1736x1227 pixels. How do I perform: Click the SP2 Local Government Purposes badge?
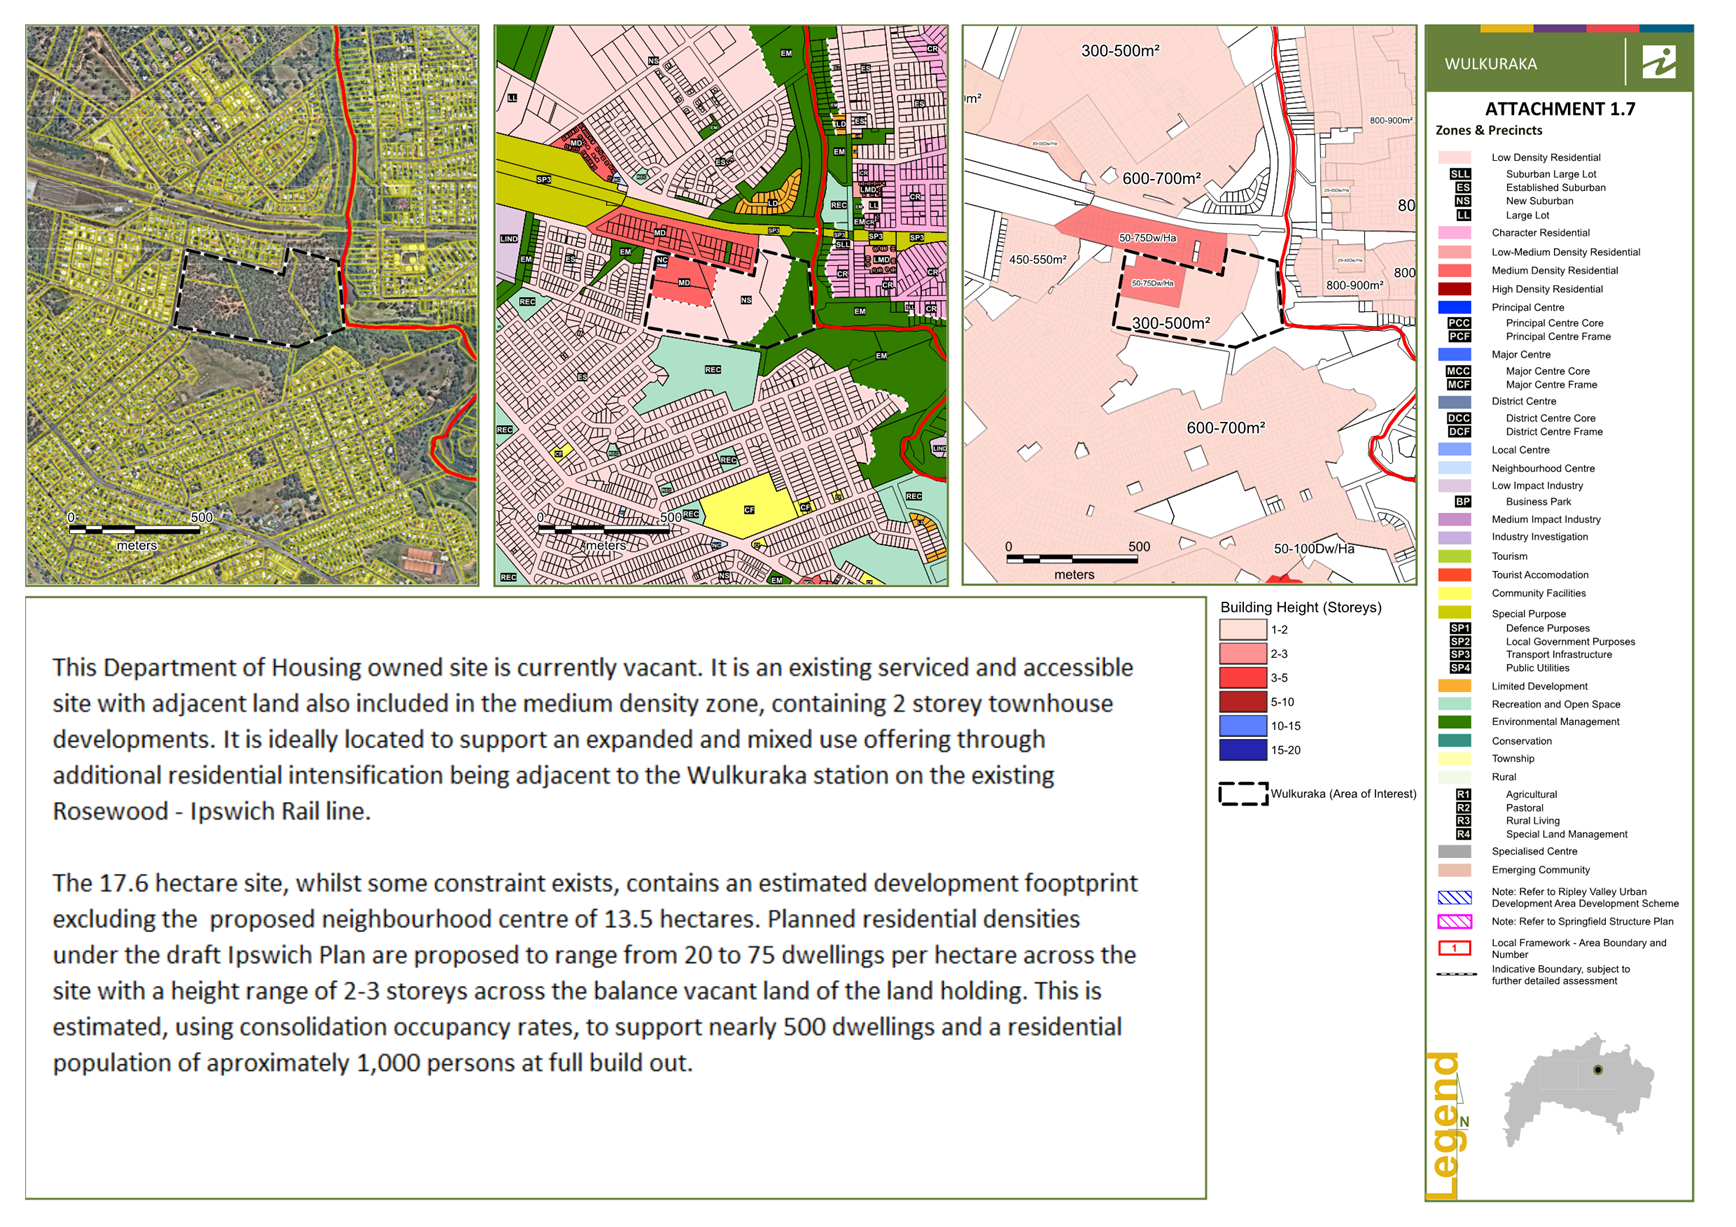(1460, 642)
